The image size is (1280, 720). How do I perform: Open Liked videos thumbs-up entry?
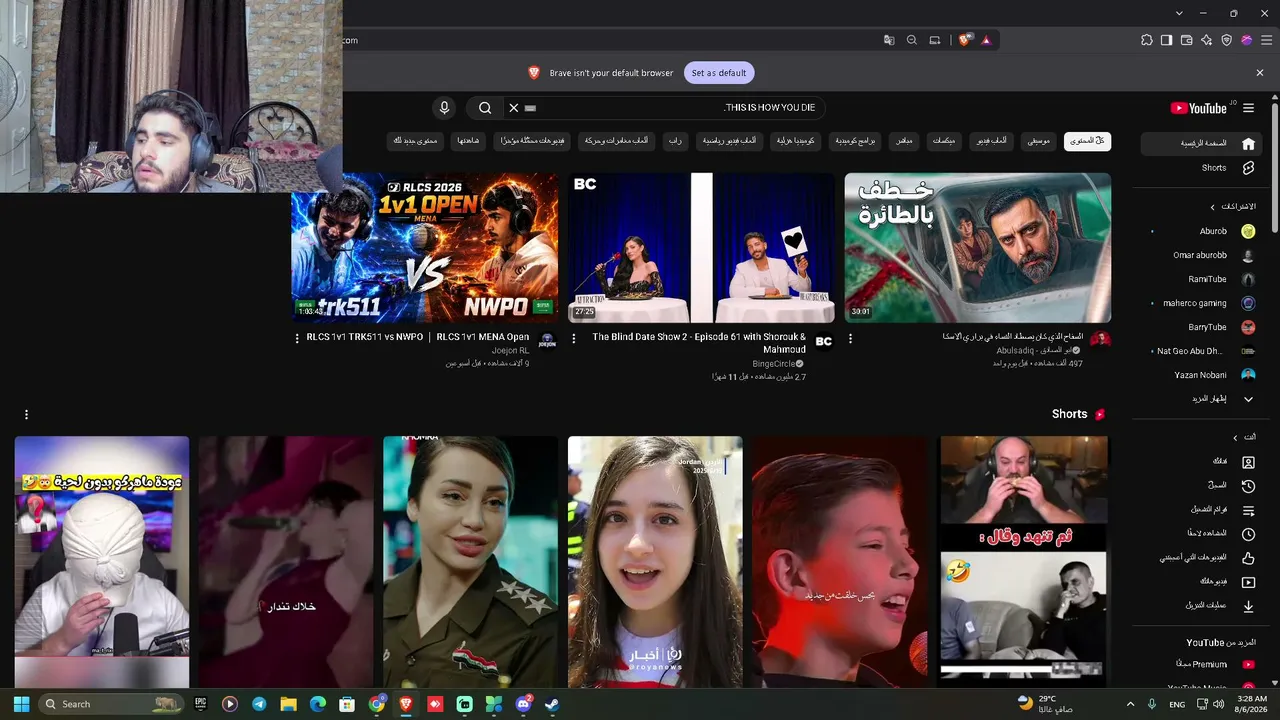[x=1202, y=558]
